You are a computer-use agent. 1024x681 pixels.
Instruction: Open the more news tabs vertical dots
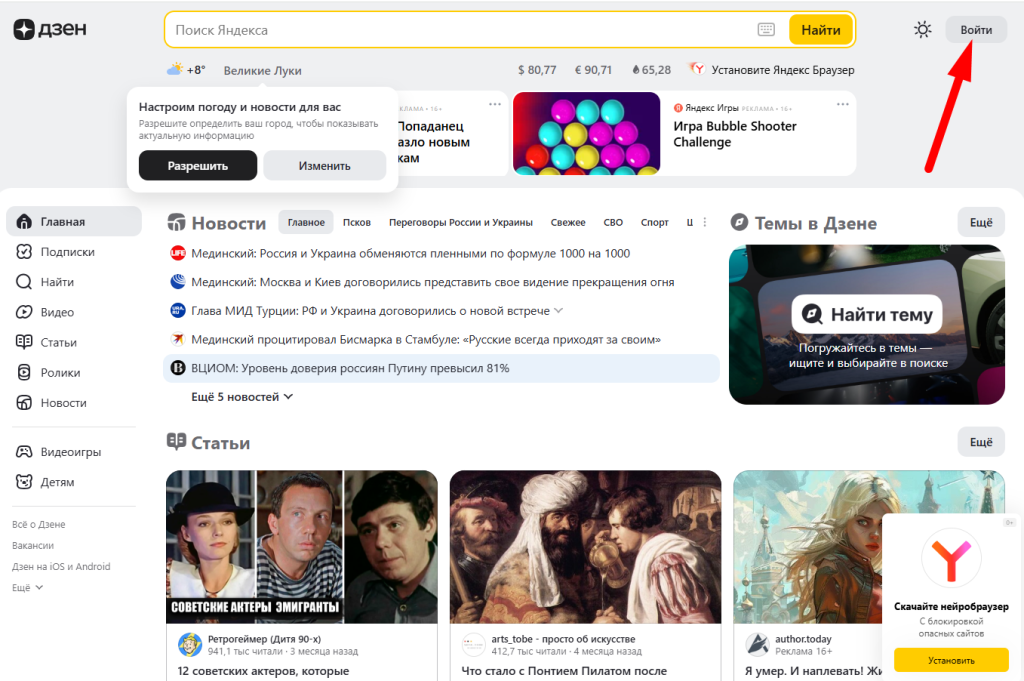[705, 222]
